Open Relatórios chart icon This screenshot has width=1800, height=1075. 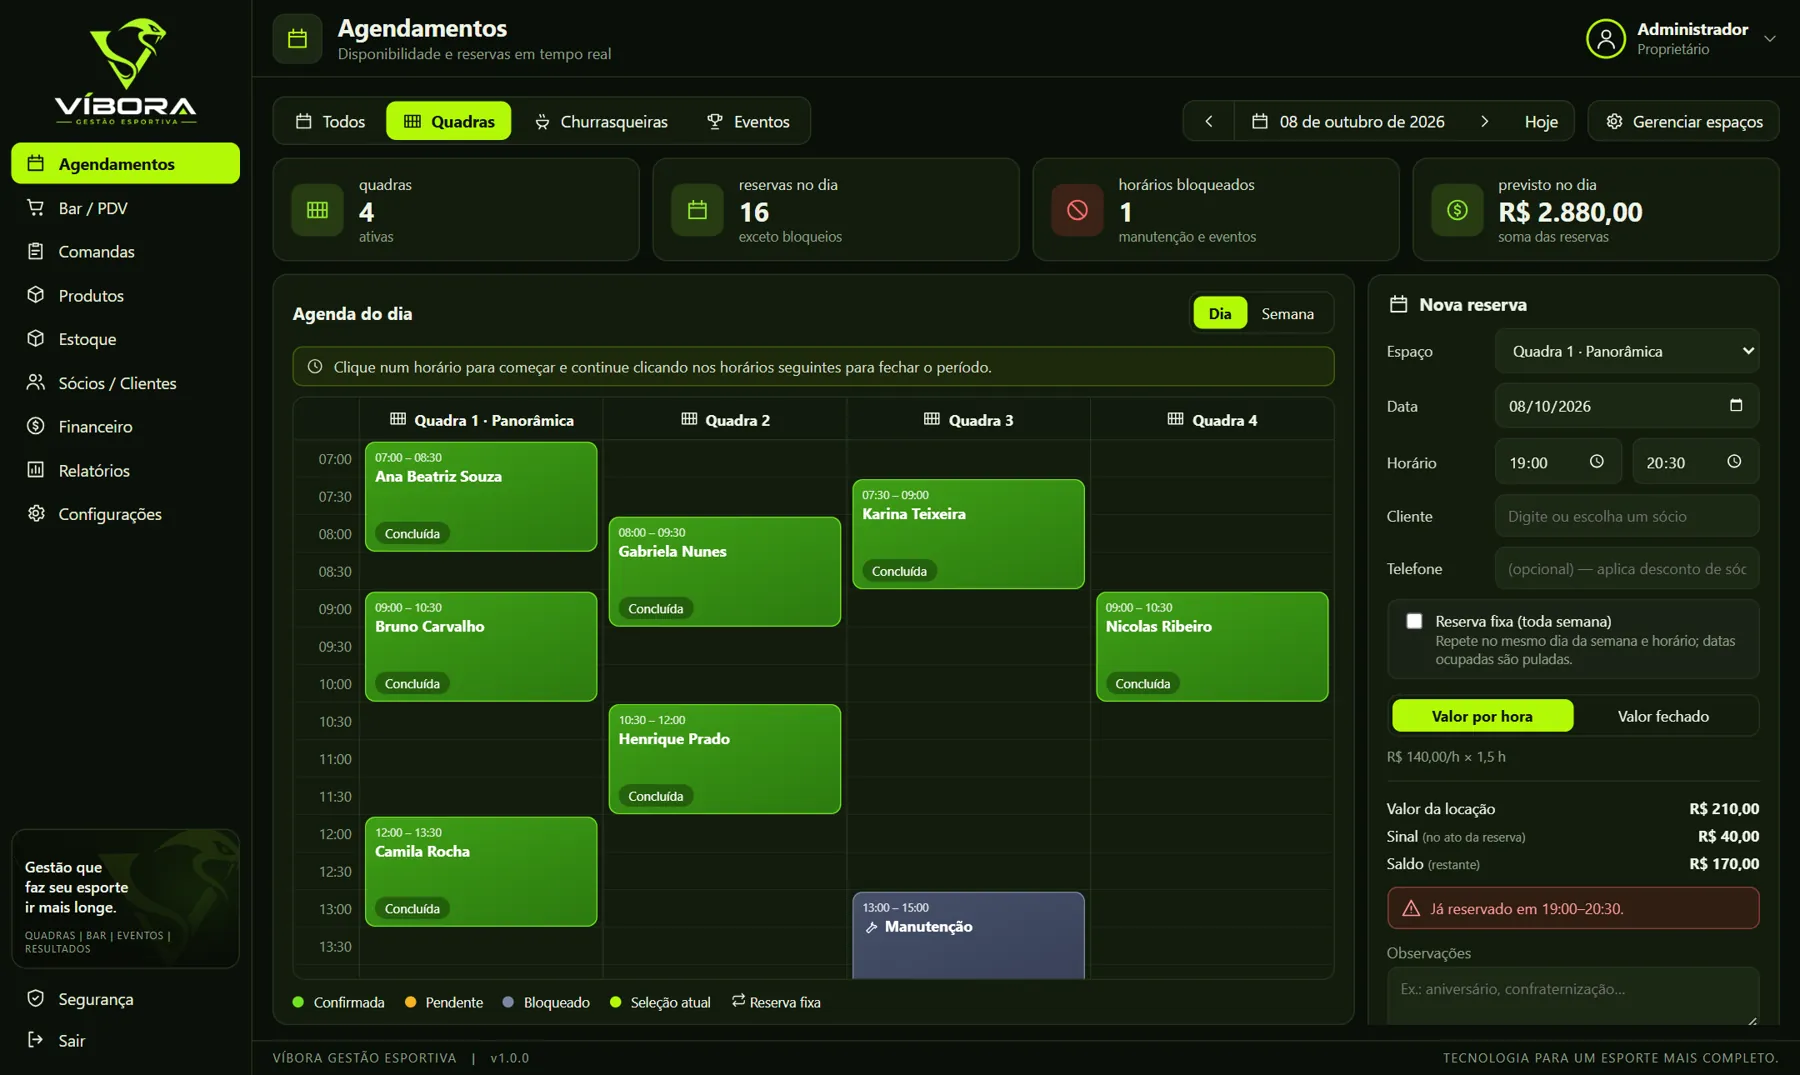click(36, 470)
